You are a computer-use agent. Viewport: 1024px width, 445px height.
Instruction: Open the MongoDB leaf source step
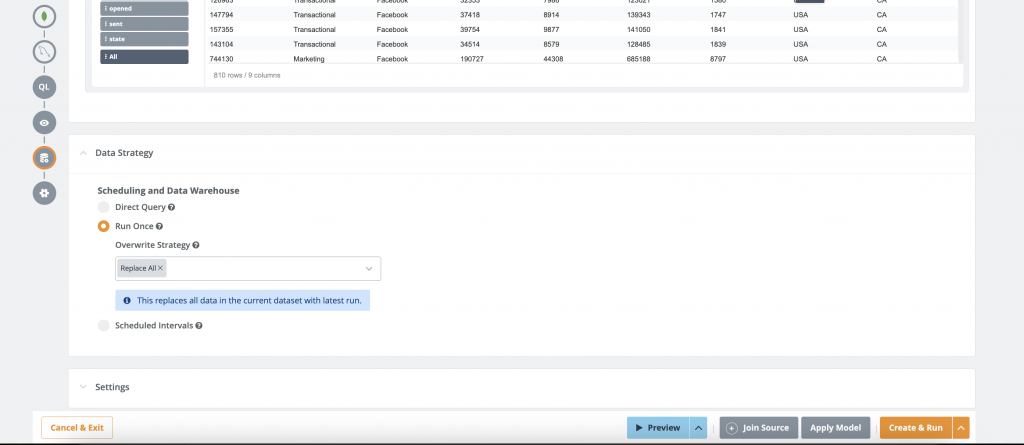click(x=44, y=16)
